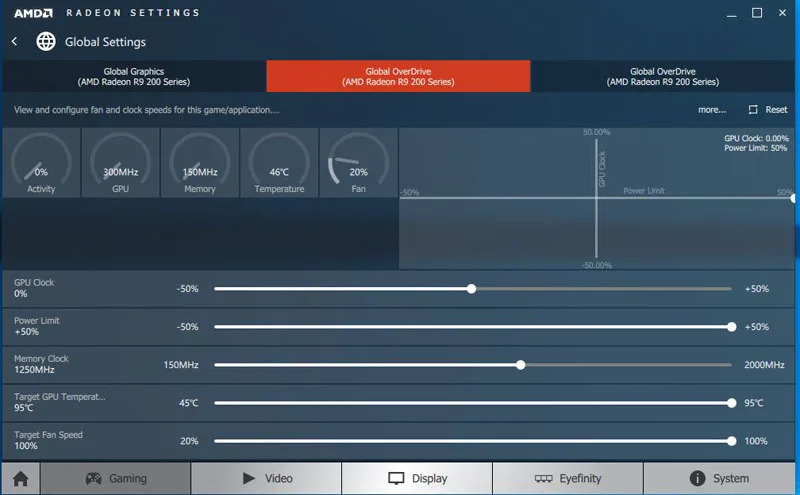800x495 pixels.
Task: Click the Global Settings globe icon
Action: point(46,42)
